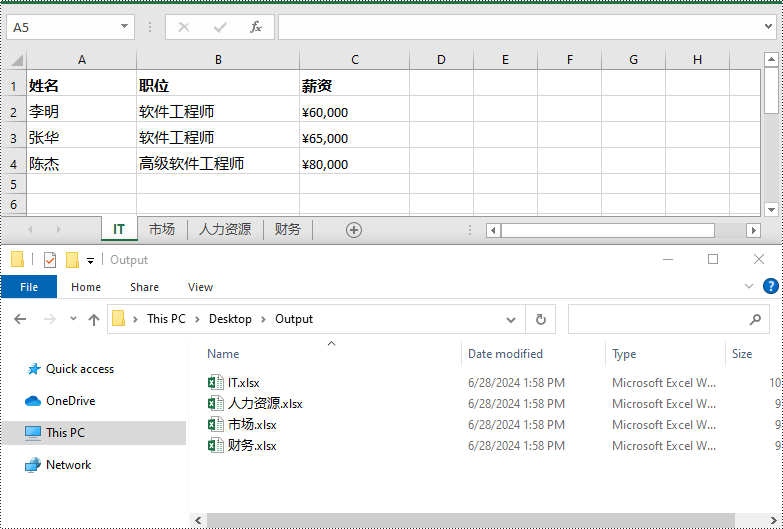Click the OneDrive cloud icon
783x529 pixels.
(x=33, y=401)
